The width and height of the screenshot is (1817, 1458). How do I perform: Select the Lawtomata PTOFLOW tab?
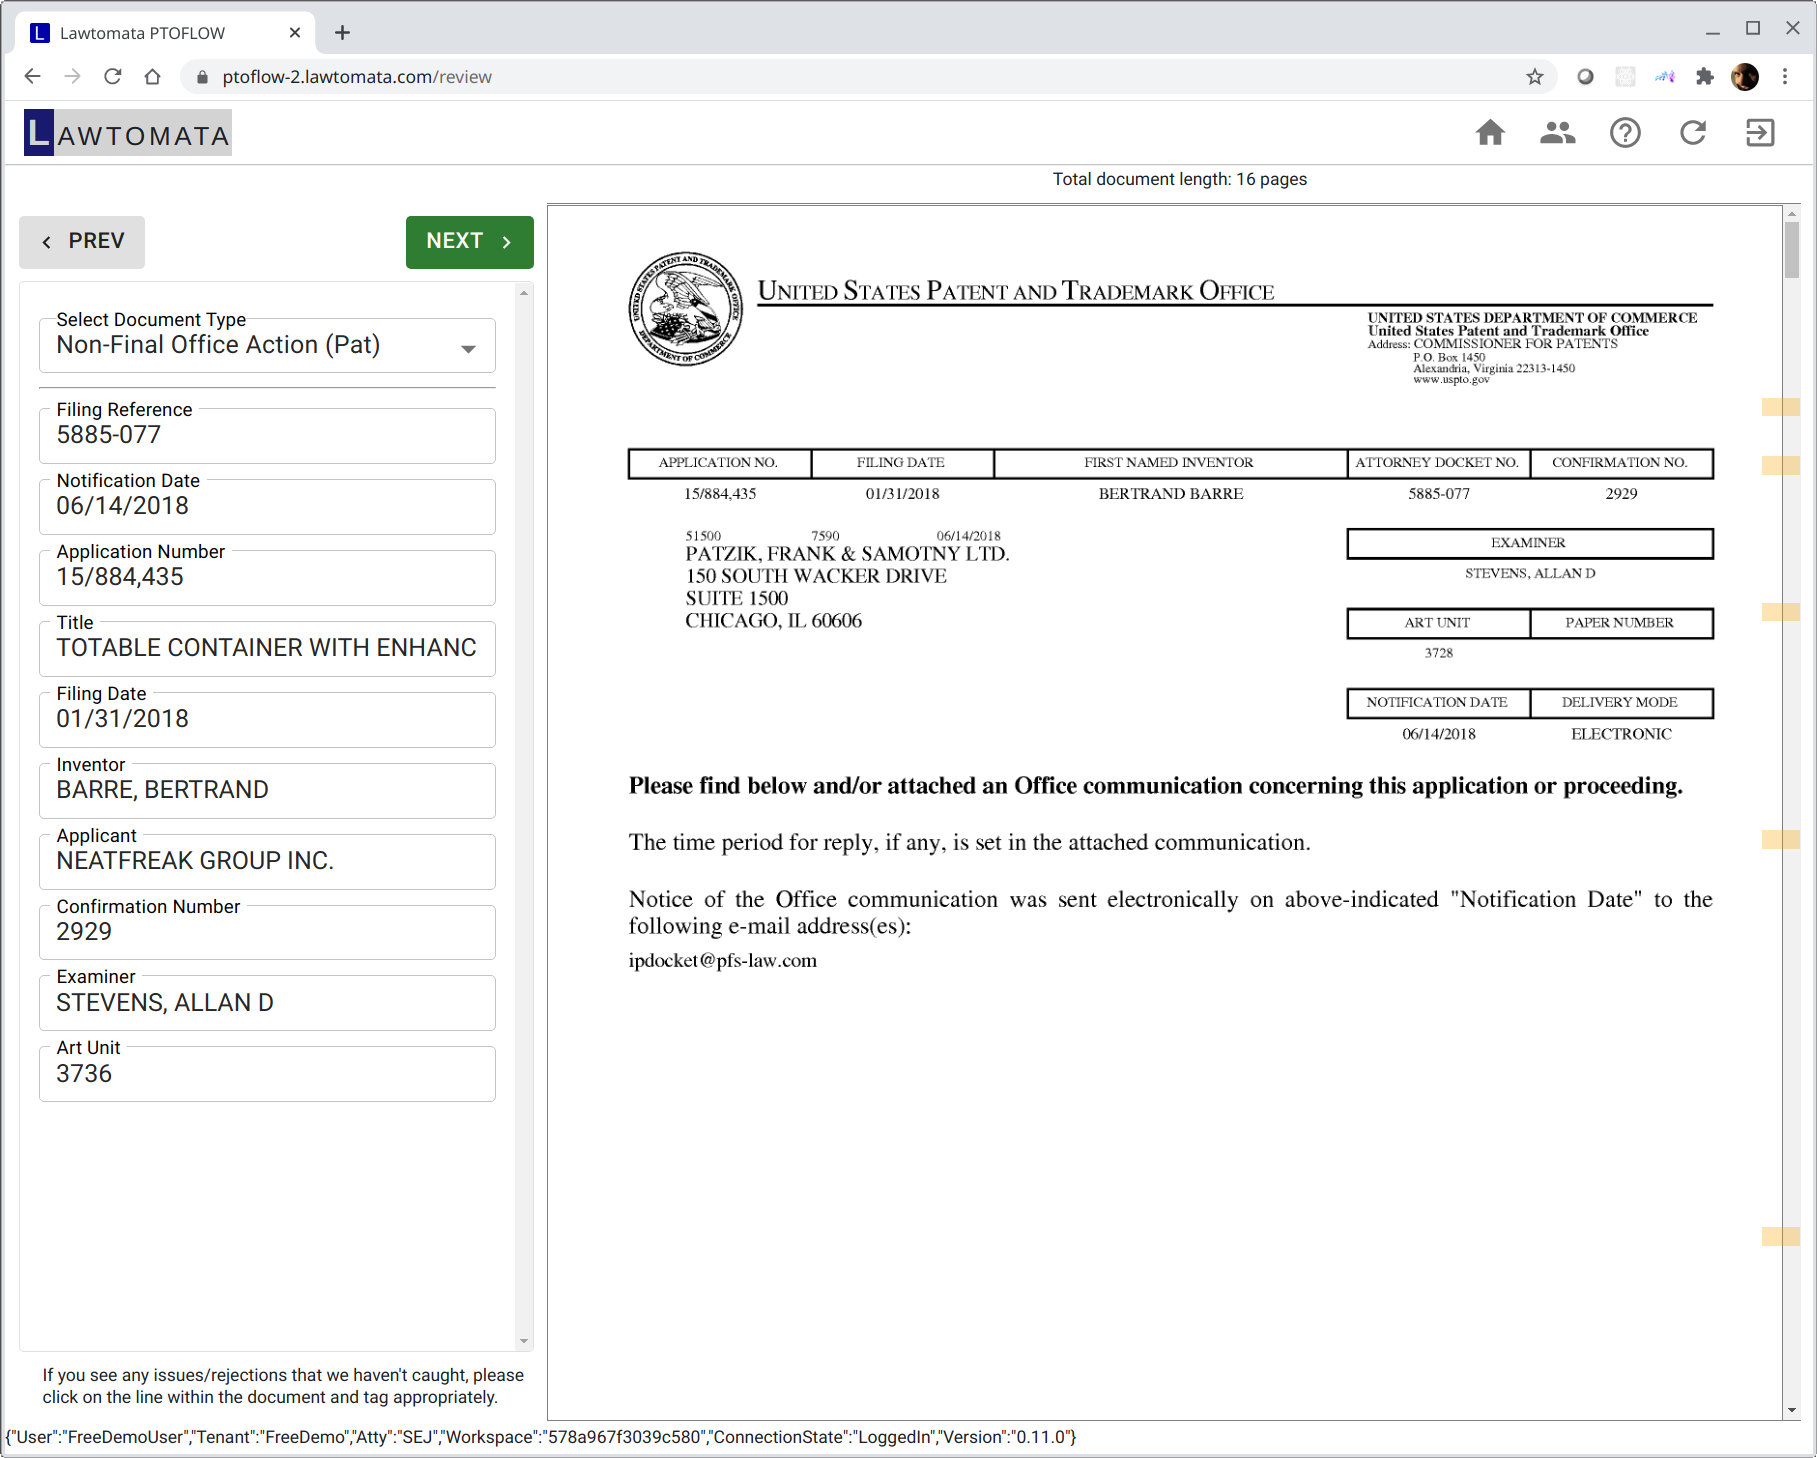click(x=165, y=33)
